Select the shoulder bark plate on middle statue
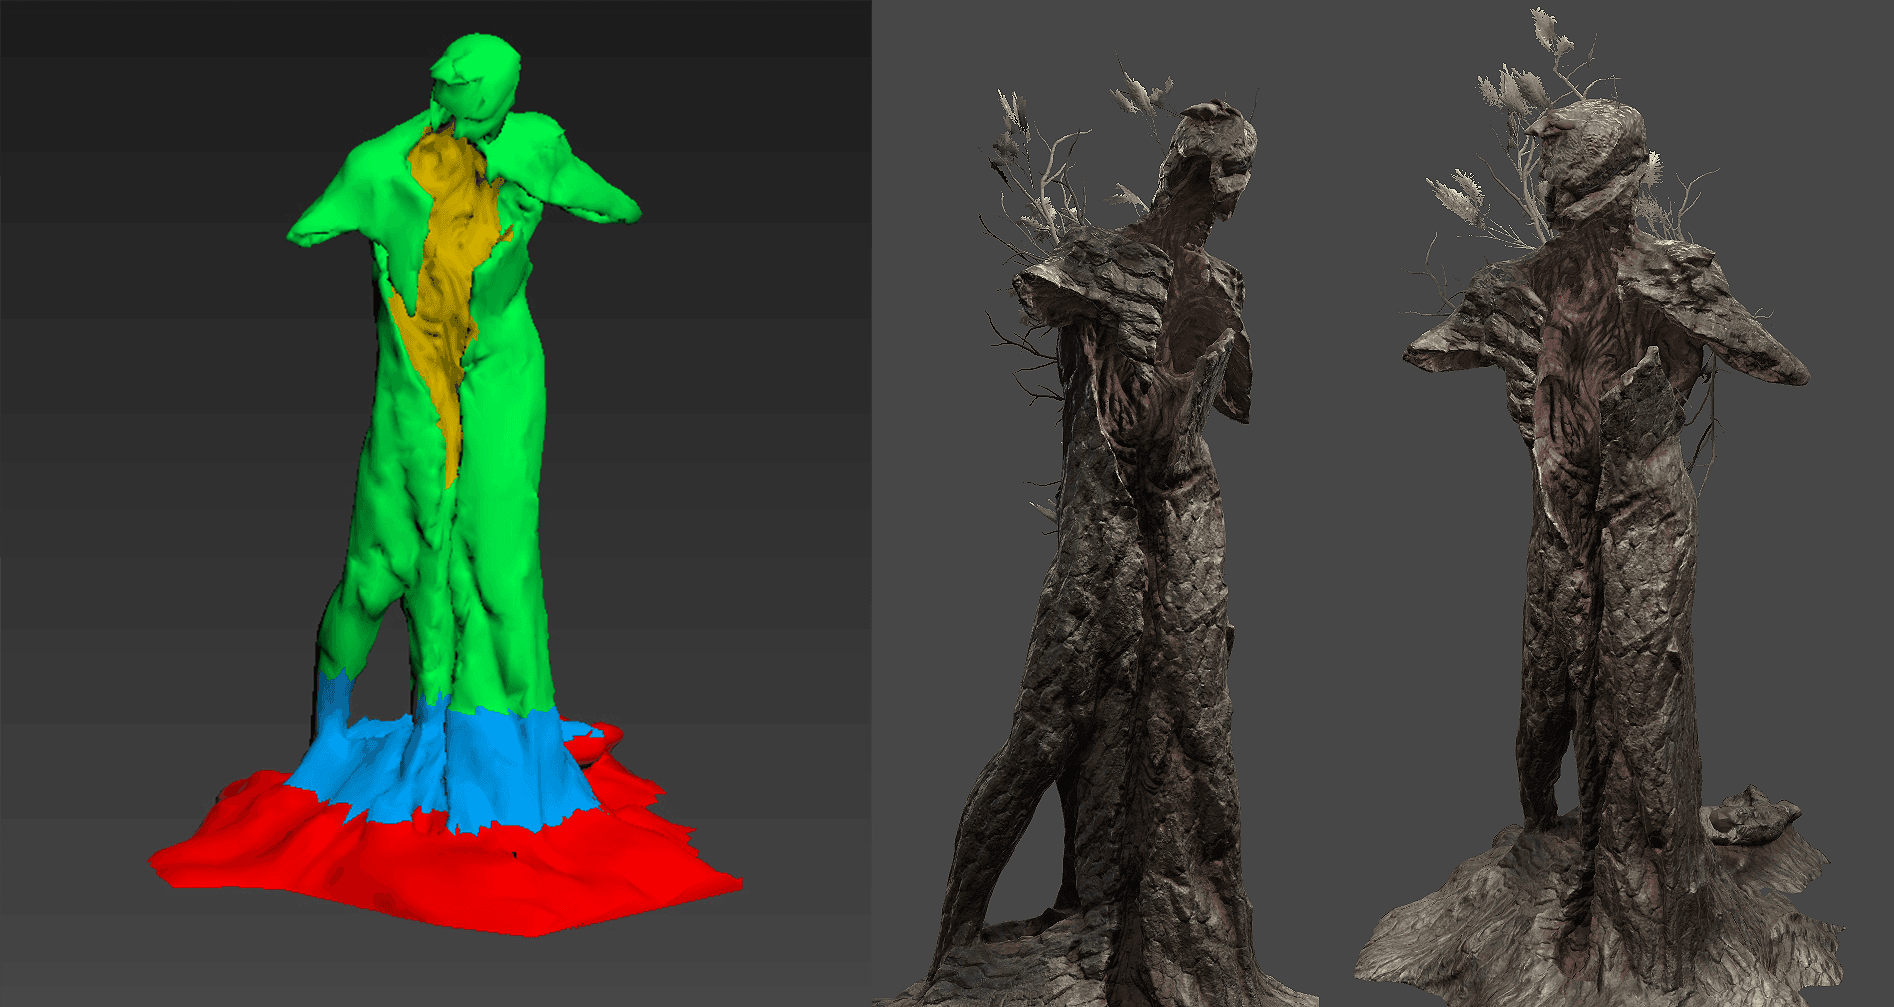 pos(1100,290)
